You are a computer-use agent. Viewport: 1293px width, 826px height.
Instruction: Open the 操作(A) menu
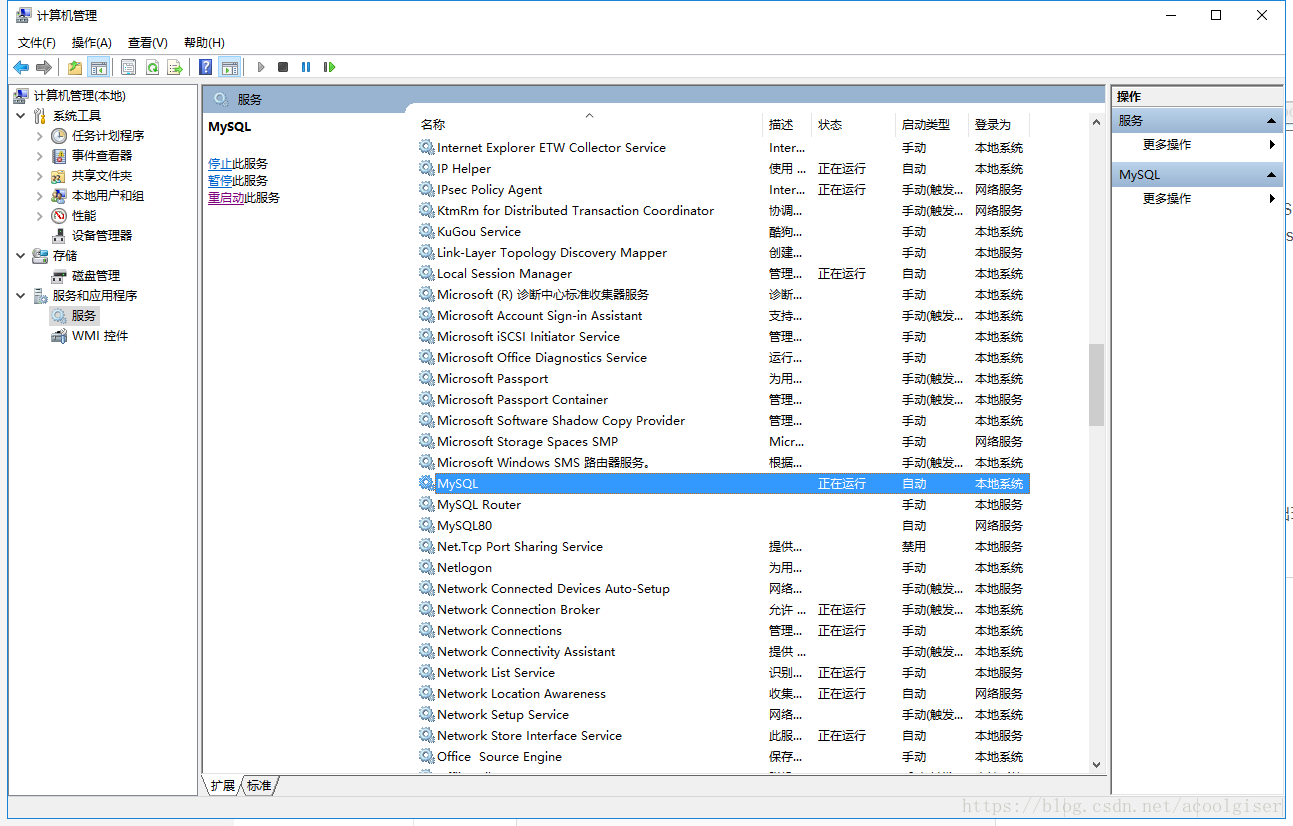pos(92,42)
